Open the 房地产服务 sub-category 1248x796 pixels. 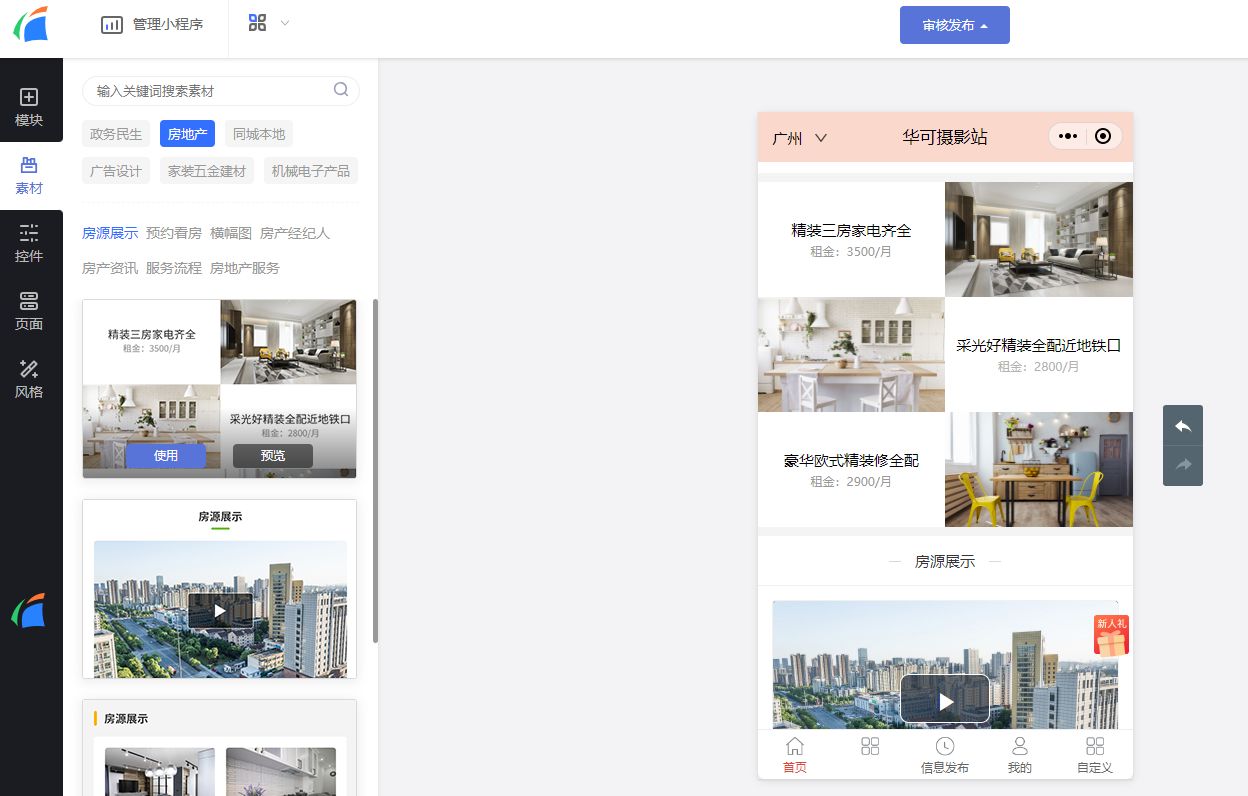[245, 268]
